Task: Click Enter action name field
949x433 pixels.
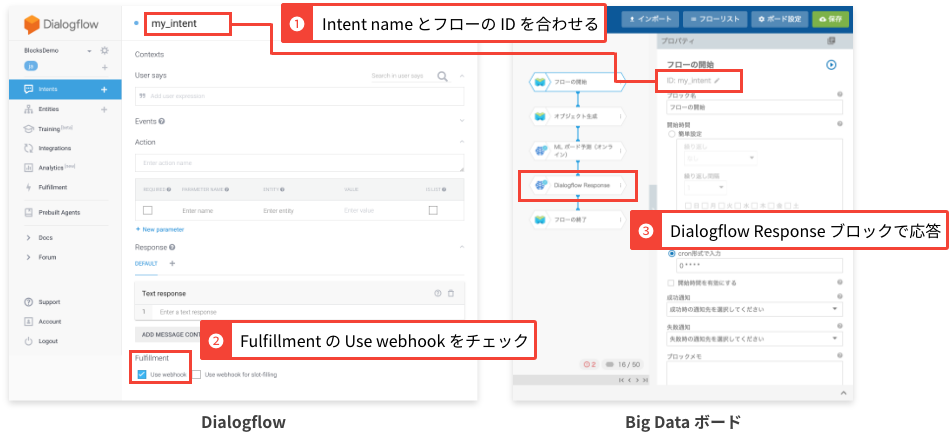Action: pos(300,163)
